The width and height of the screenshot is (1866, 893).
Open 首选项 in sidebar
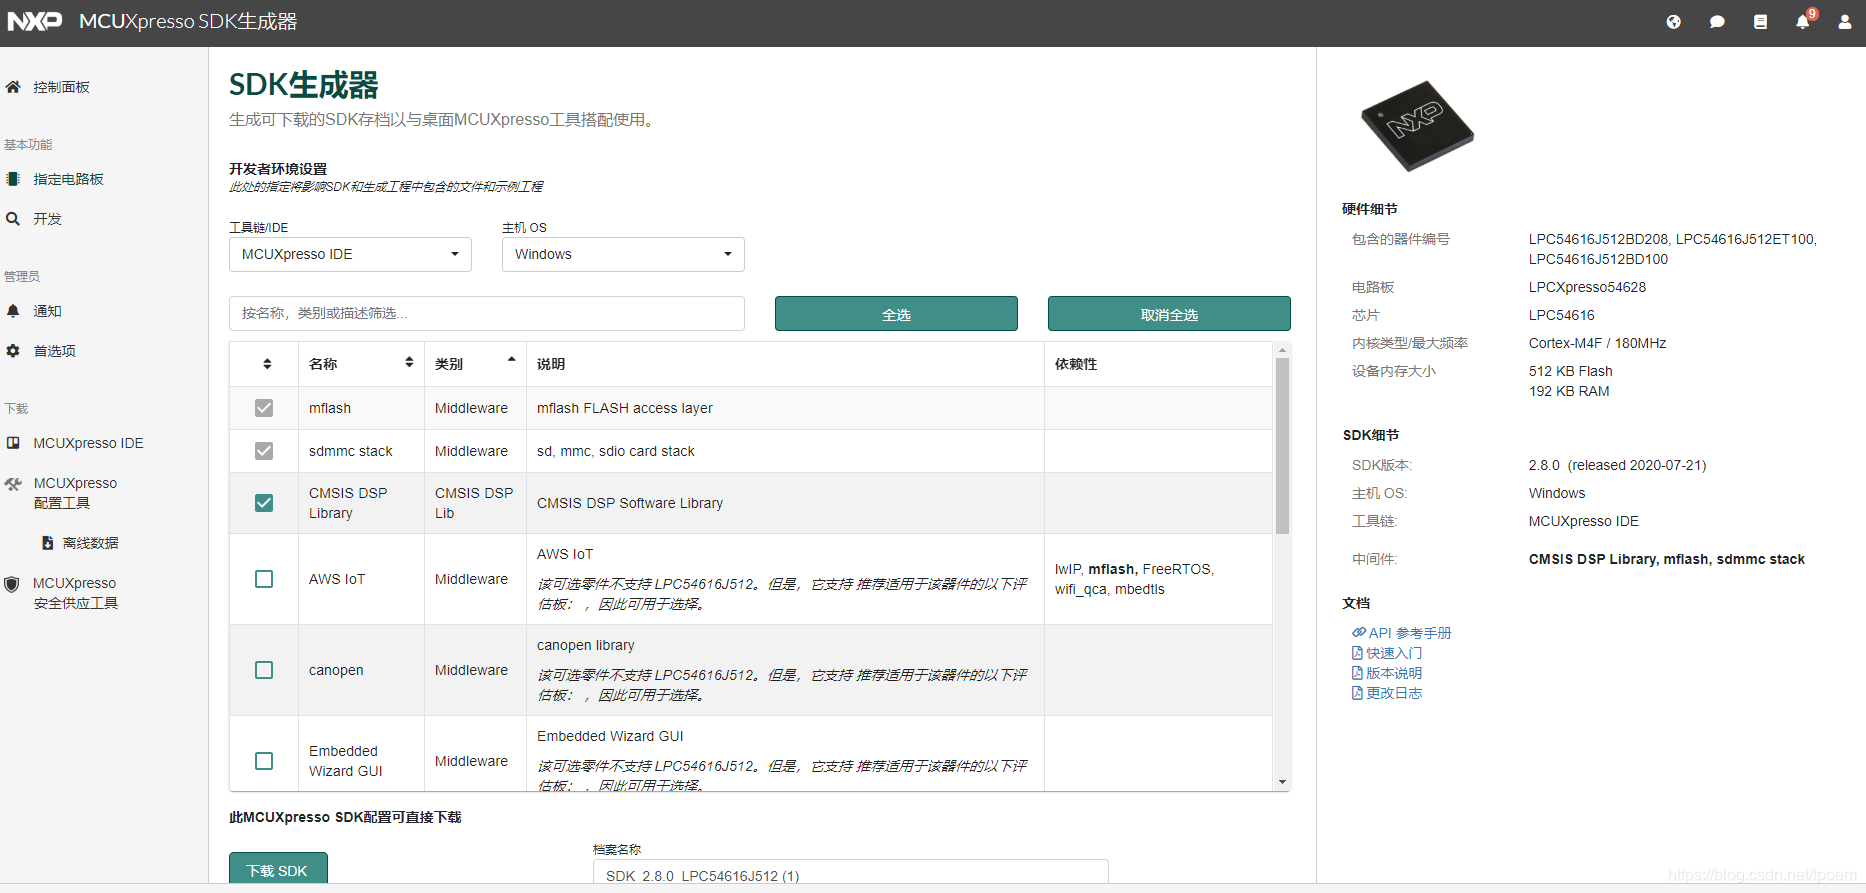pyautogui.click(x=54, y=351)
